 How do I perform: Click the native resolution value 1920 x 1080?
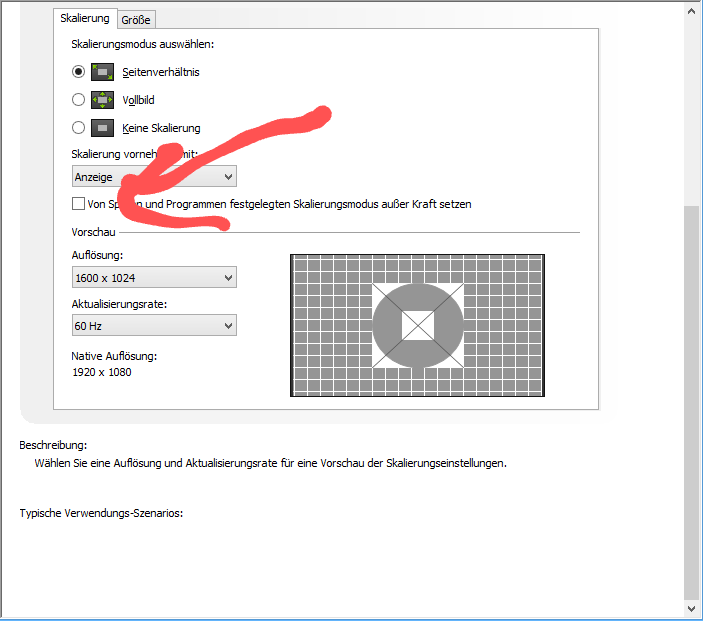tap(102, 372)
